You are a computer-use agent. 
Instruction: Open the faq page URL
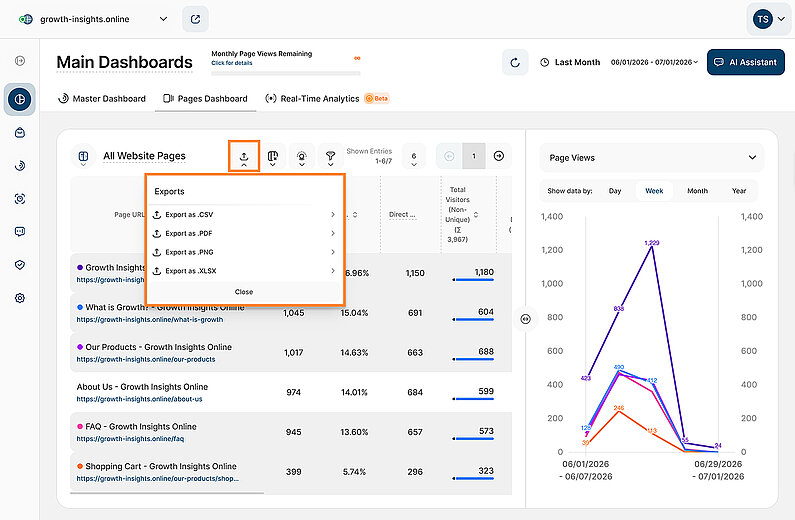tap(130, 439)
